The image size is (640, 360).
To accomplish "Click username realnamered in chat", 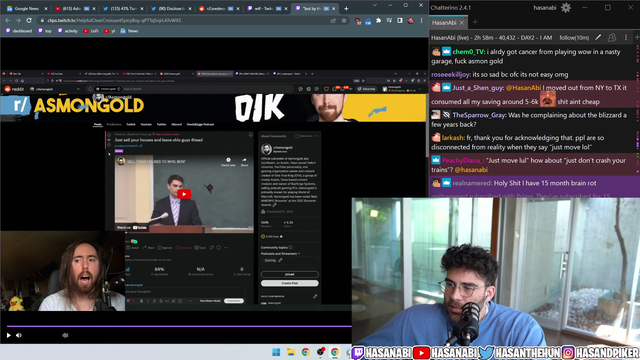I will pyautogui.click(x=472, y=183).
